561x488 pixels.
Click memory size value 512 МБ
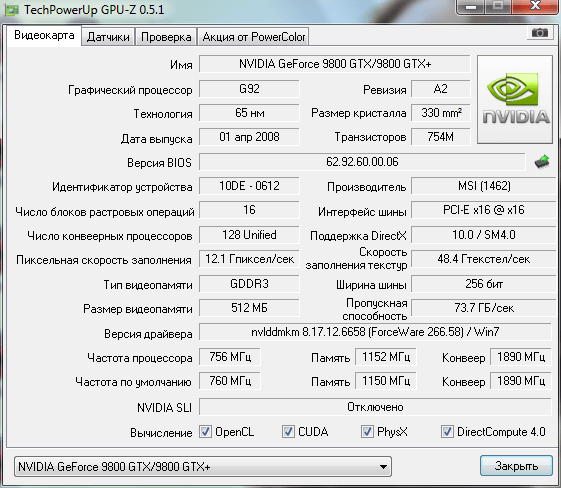tap(249, 308)
